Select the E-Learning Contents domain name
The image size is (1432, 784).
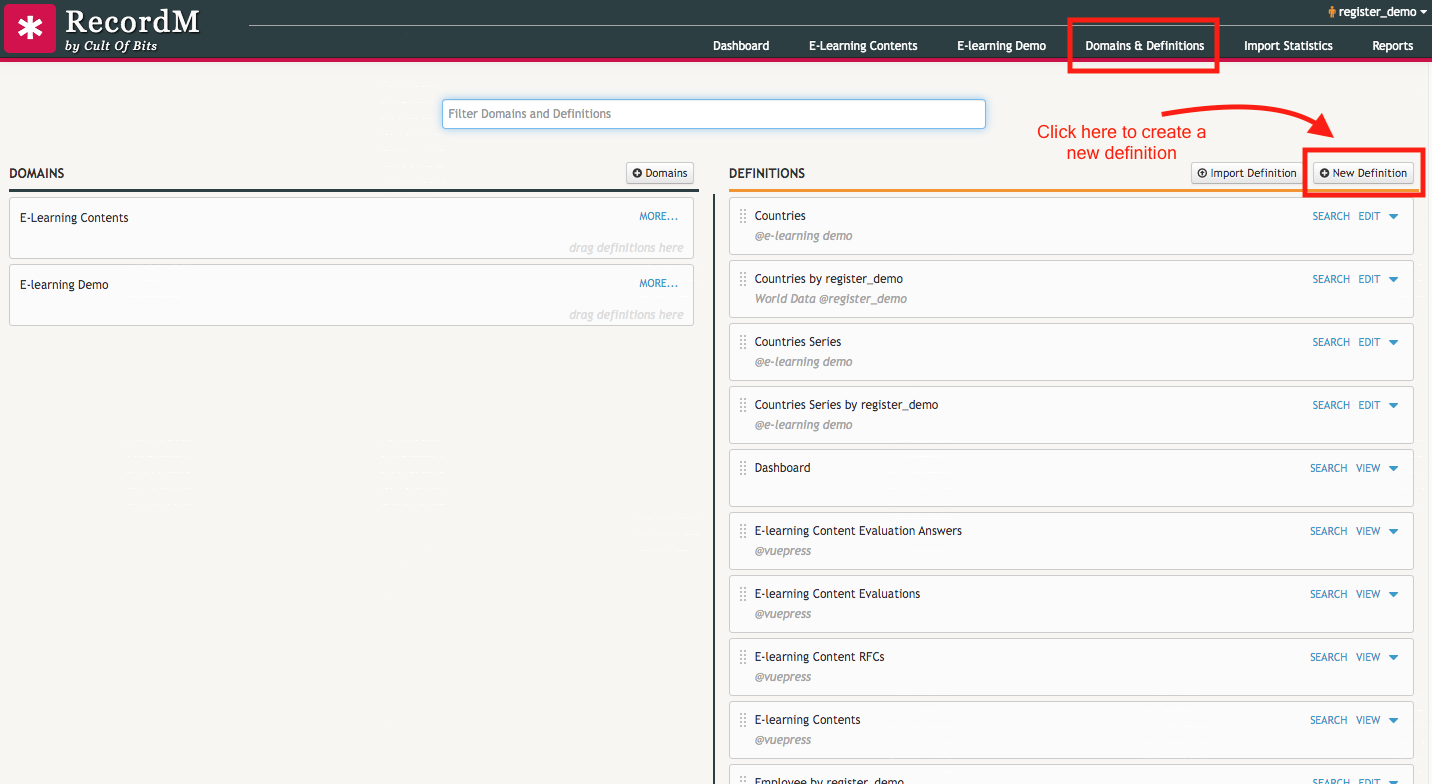(x=74, y=218)
